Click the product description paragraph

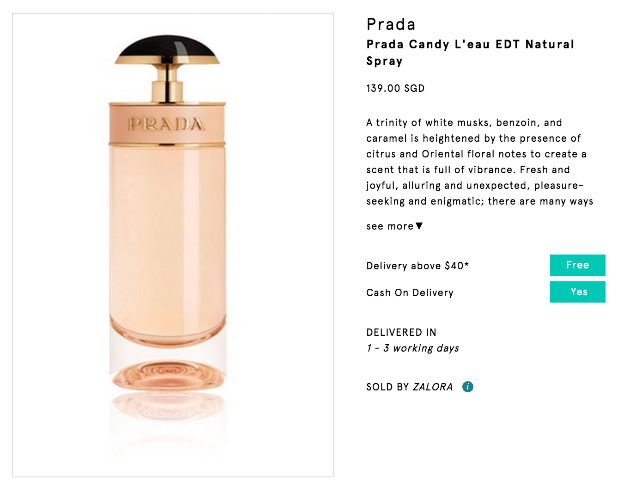click(479, 162)
